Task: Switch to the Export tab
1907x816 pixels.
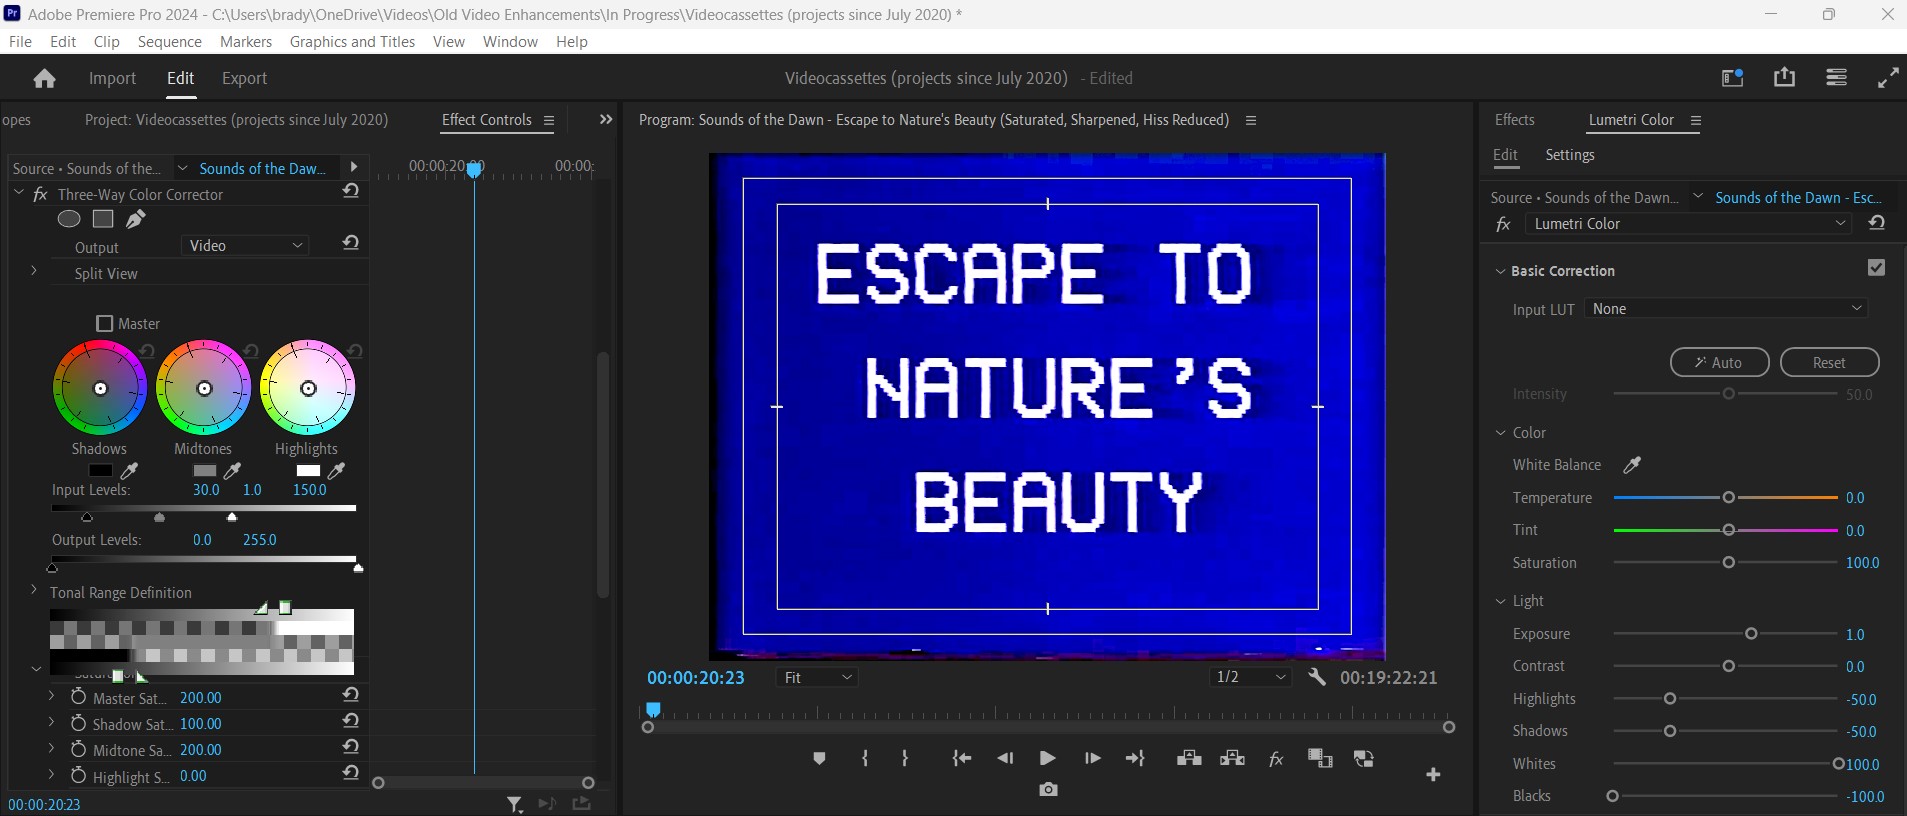Action: click(244, 78)
